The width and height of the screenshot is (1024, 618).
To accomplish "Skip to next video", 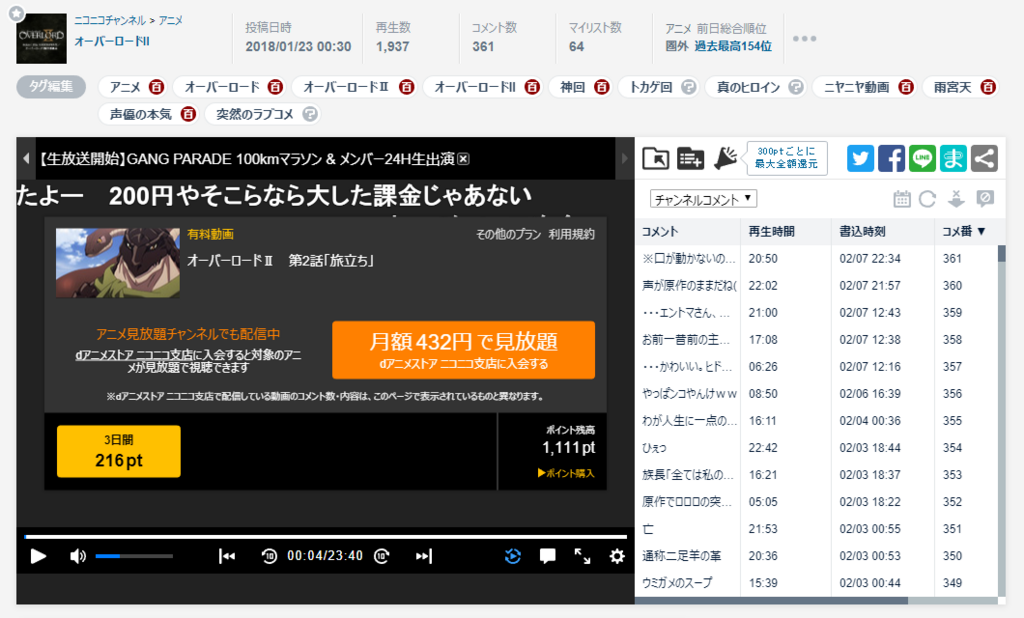I will (424, 556).
